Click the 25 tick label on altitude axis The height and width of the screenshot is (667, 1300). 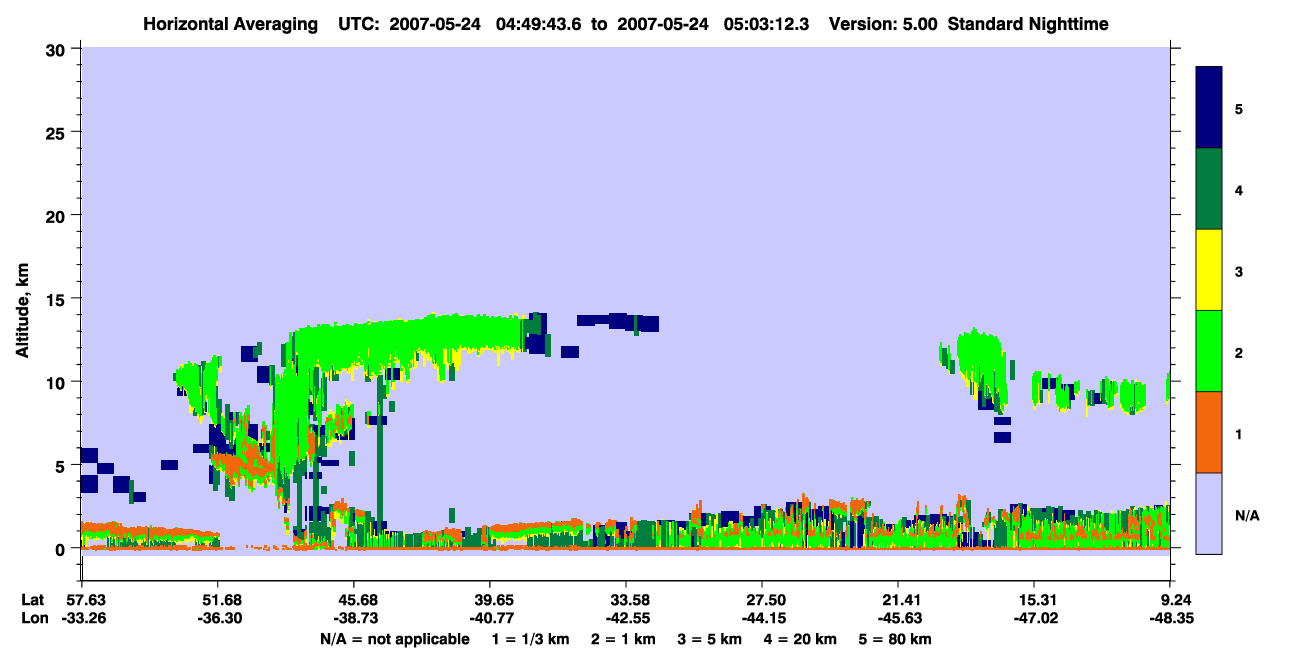pos(57,132)
